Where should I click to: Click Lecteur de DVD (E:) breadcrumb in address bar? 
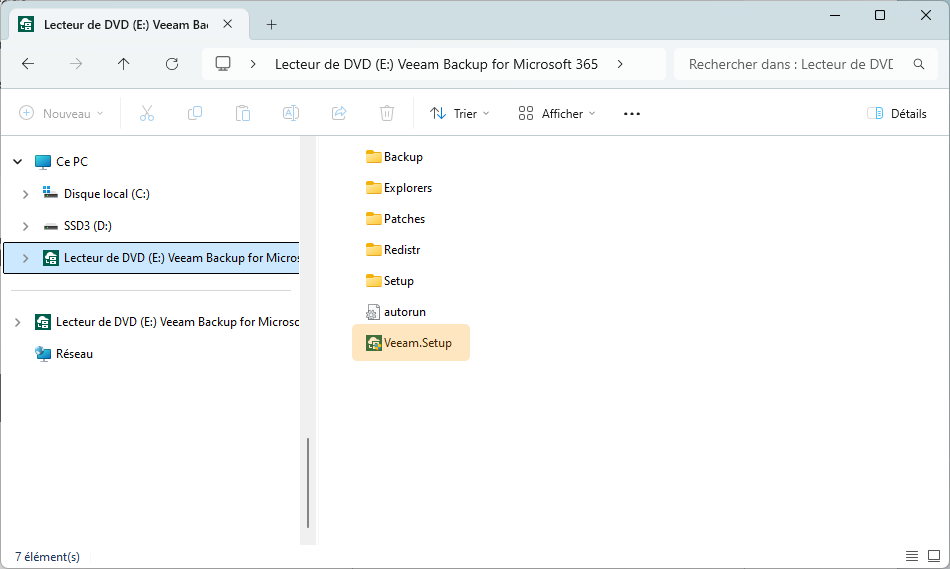point(436,64)
